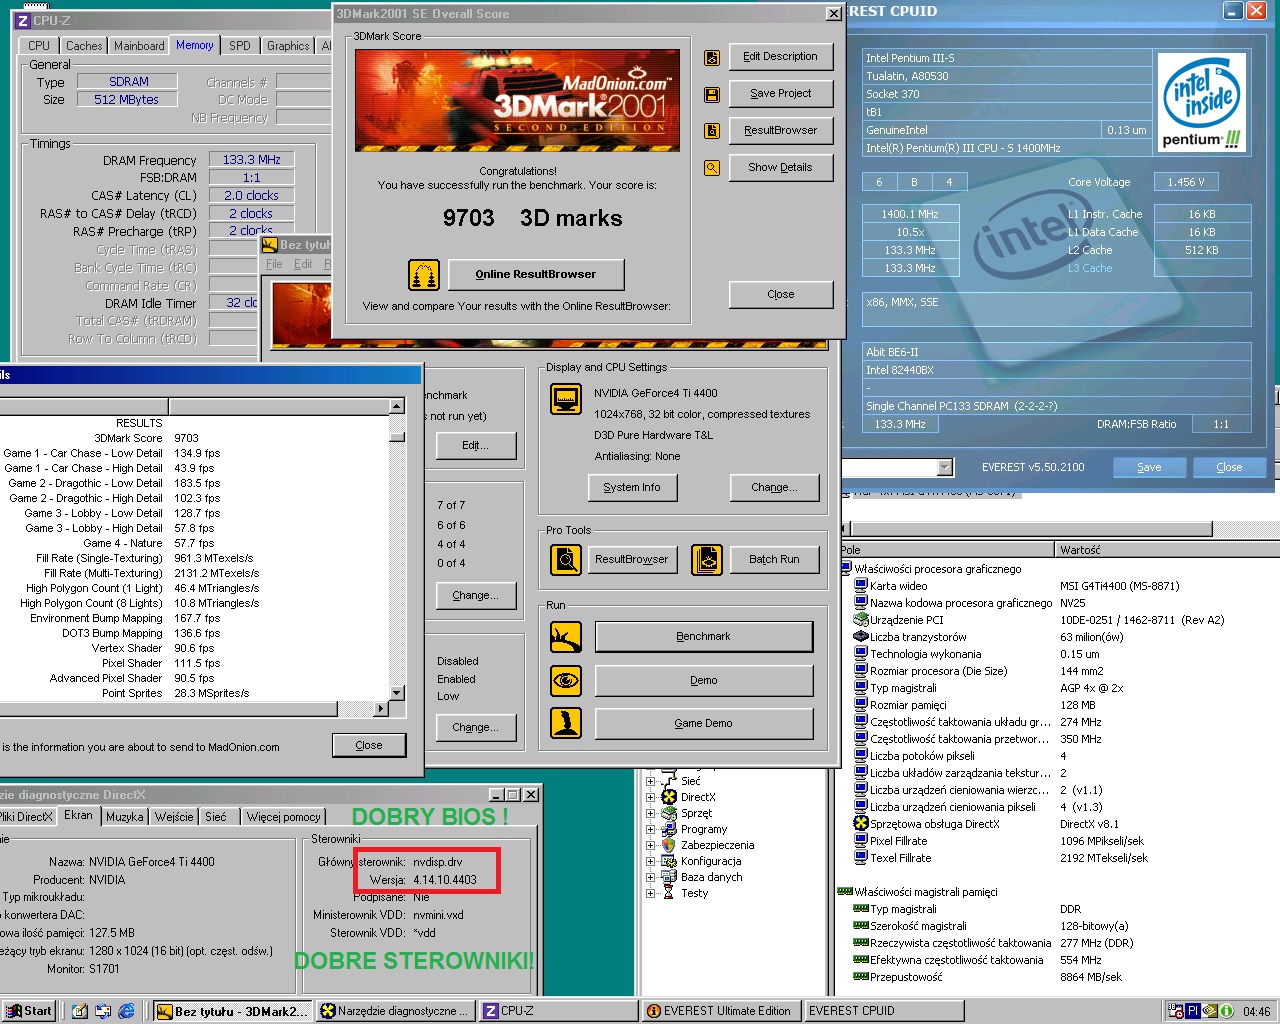Image resolution: width=1280 pixels, height=1024 pixels.
Task: Click the DirectX icon in the EVEREST tree
Action: click(x=668, y=797)
